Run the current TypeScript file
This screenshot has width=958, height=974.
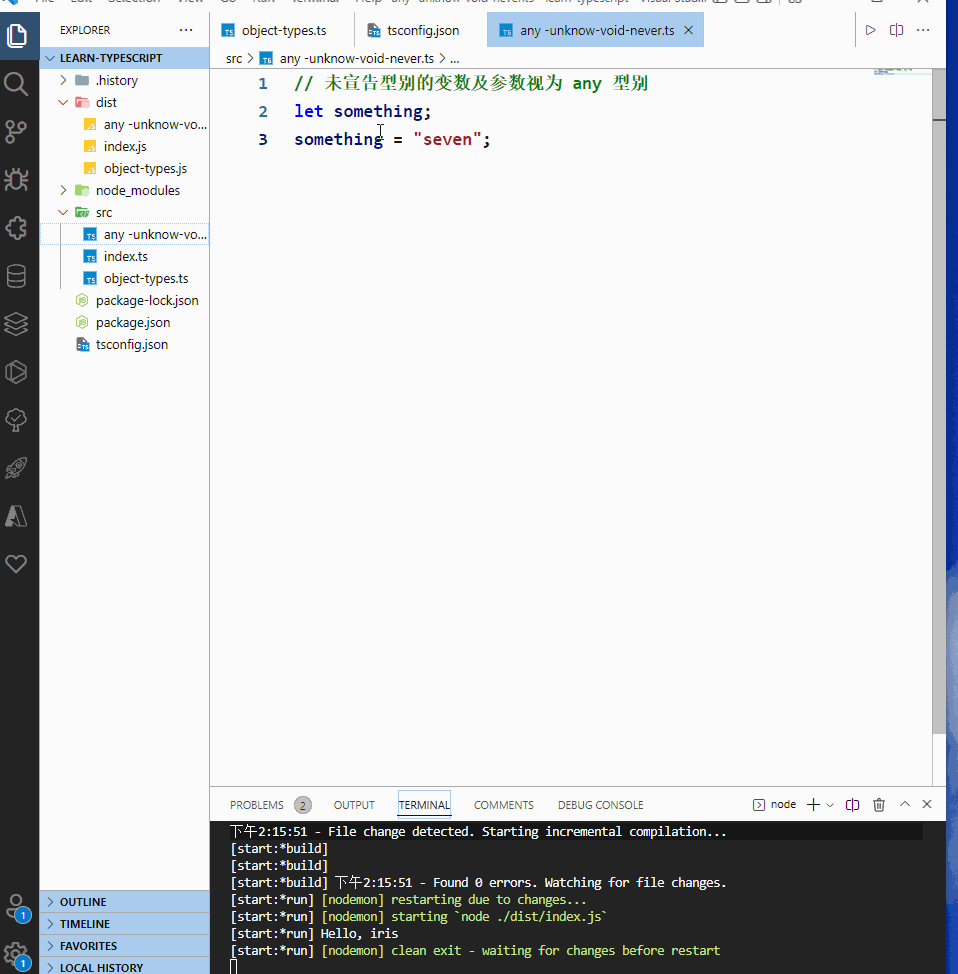[x=869, y=30]
